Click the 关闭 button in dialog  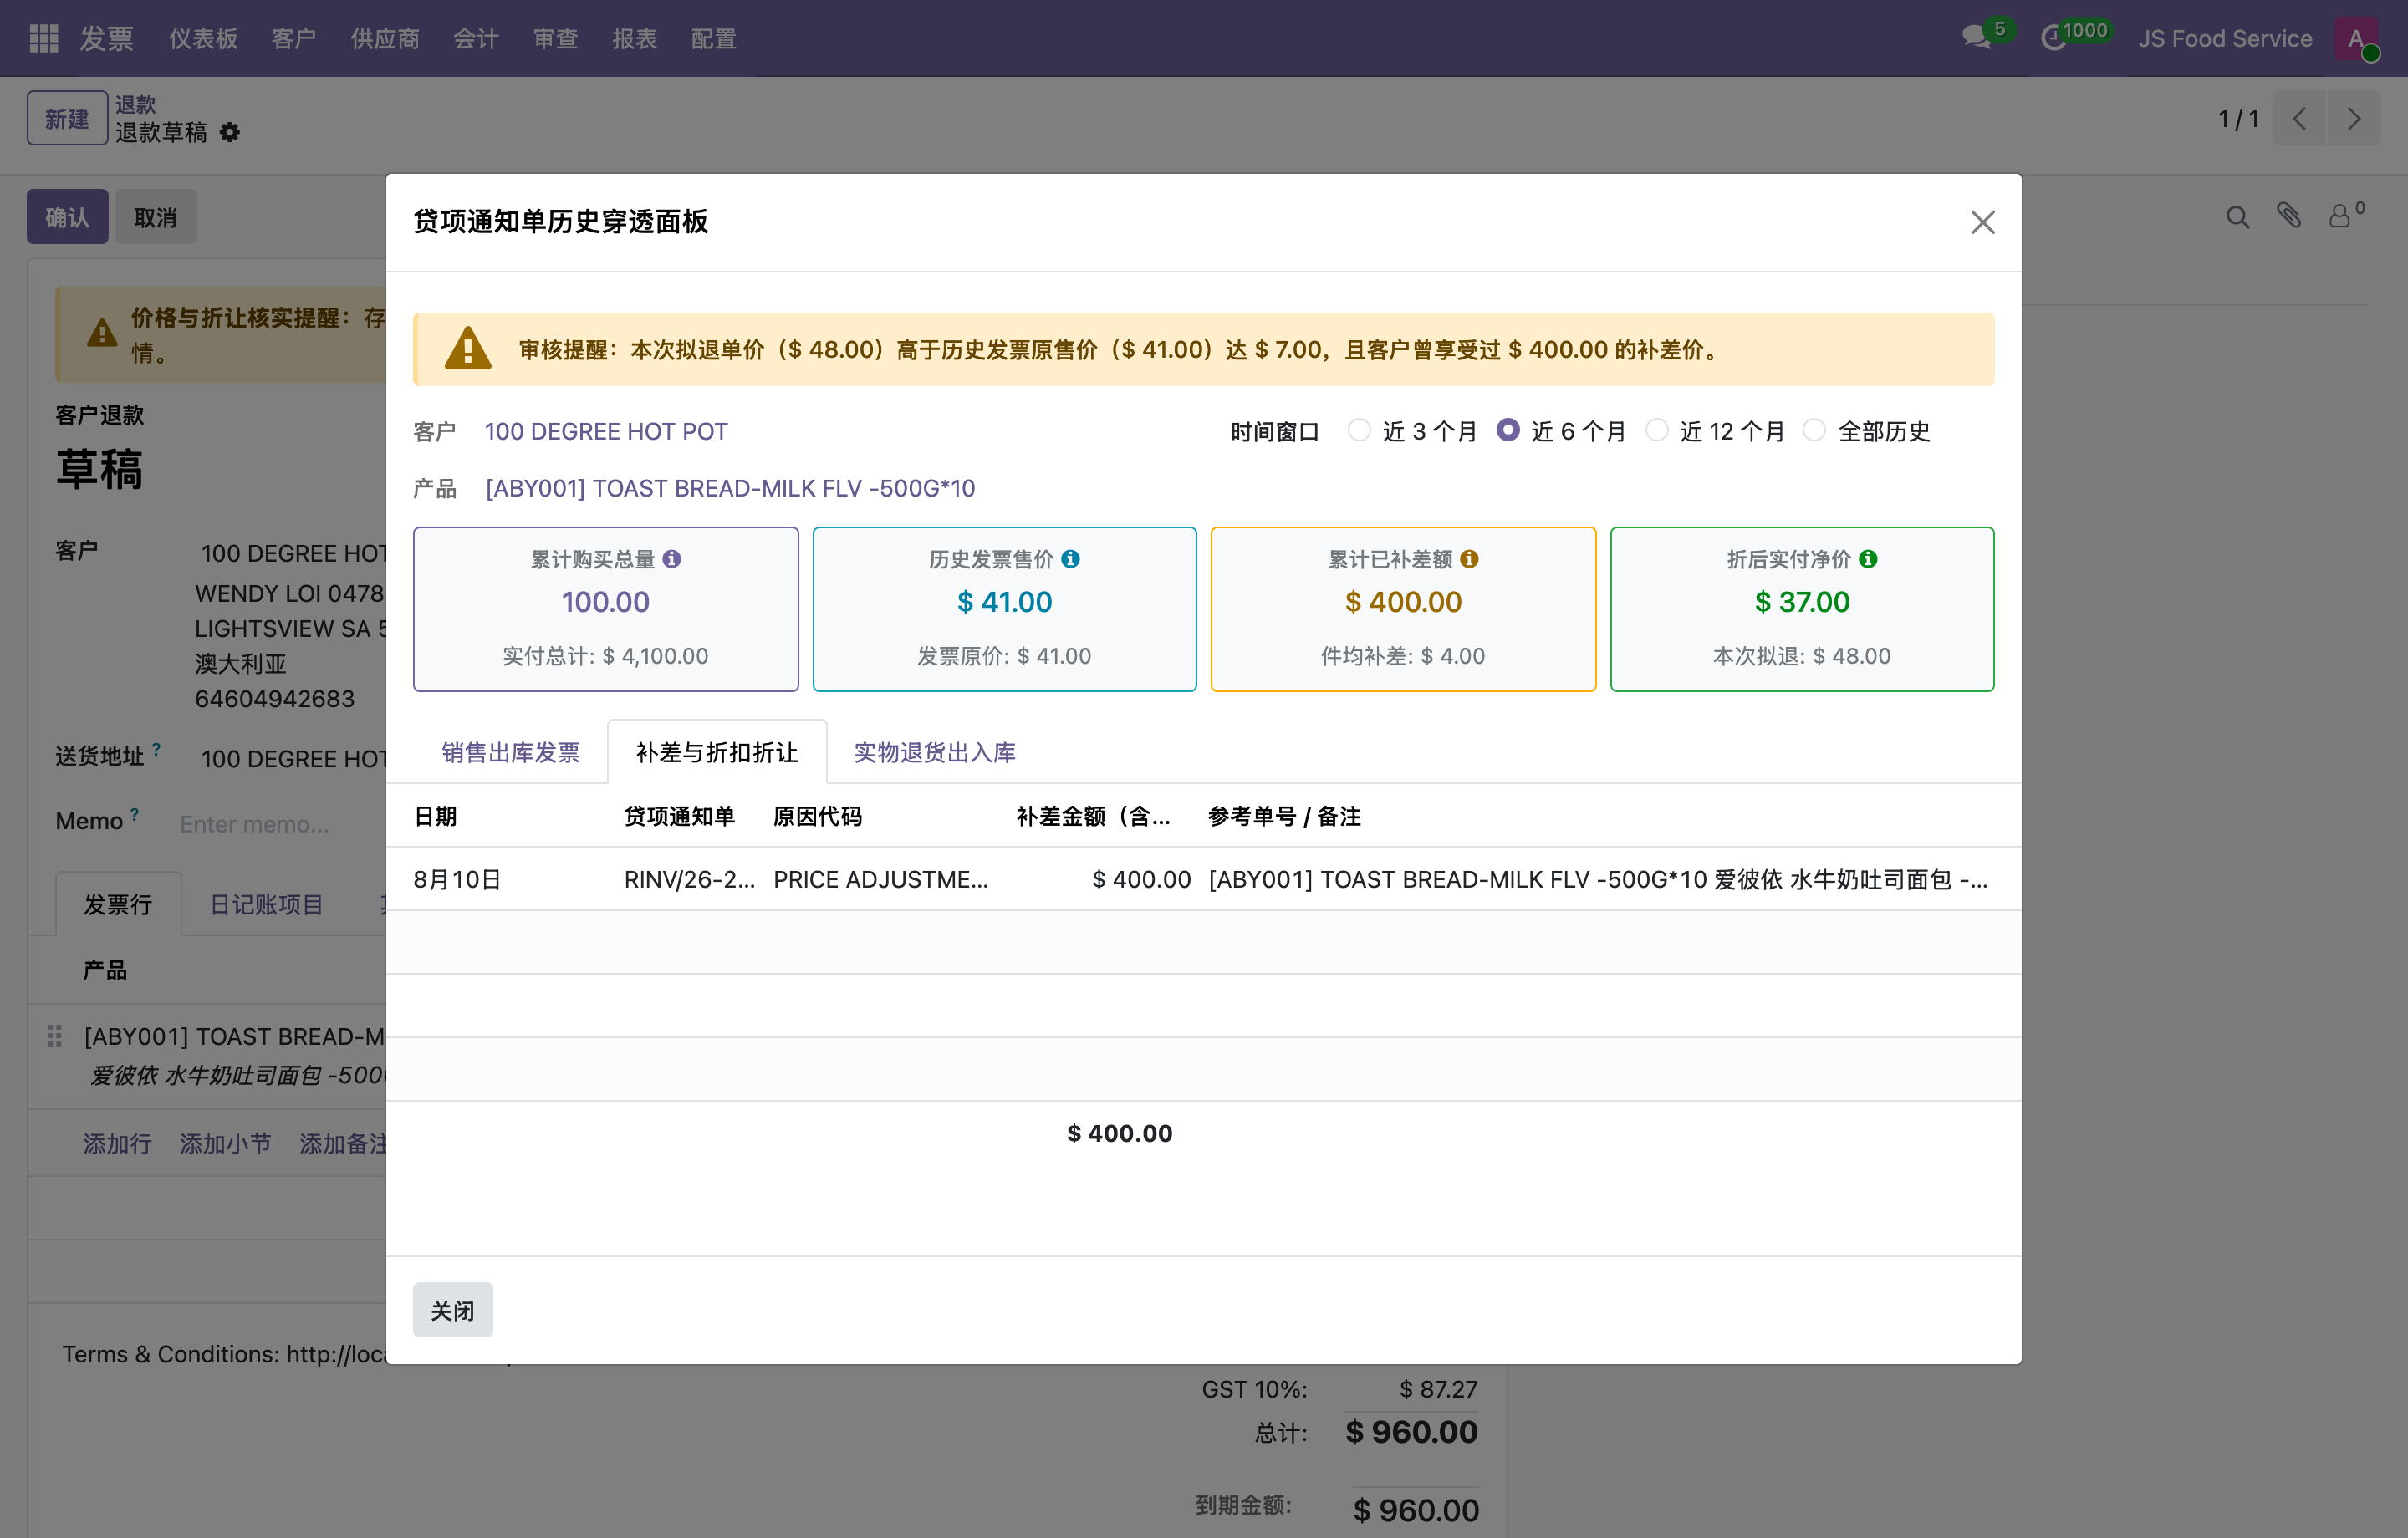click(x=453, y=1309)
